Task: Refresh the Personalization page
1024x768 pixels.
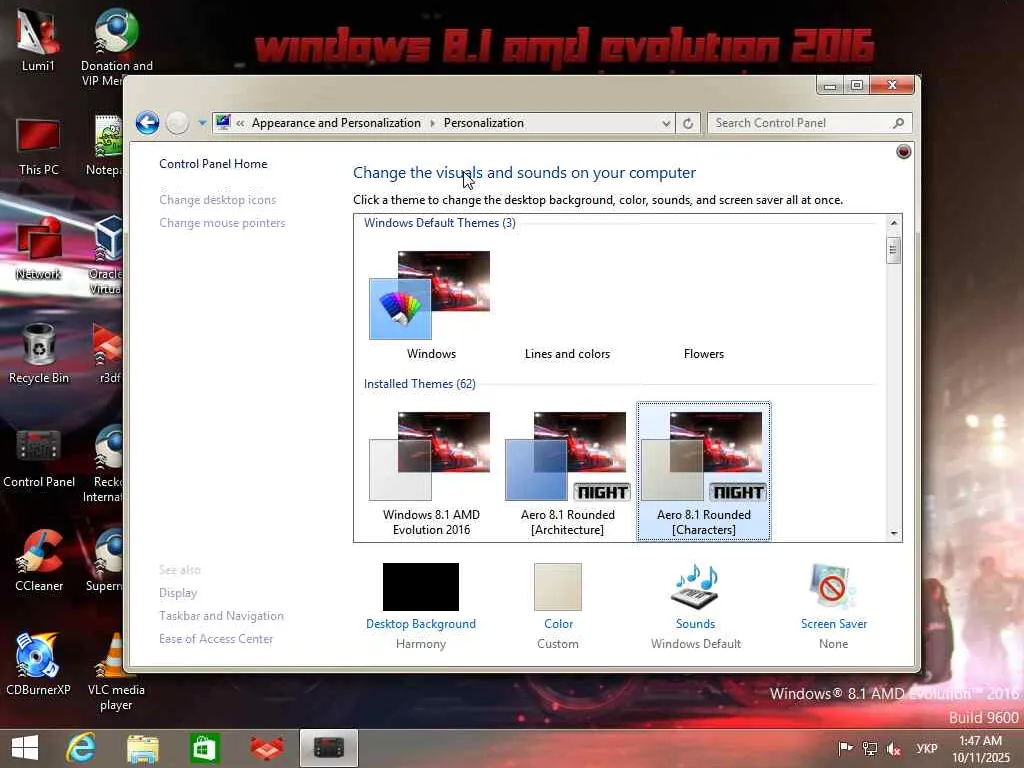Action: tap(688, 123)
